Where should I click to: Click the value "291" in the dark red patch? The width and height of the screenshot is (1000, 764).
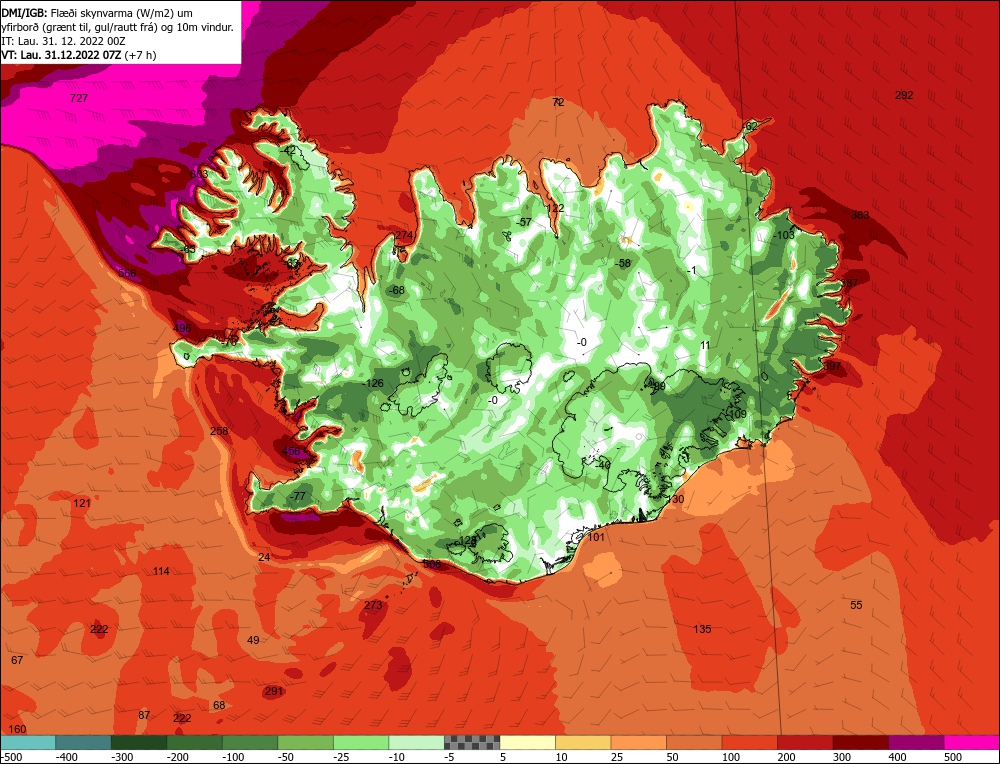coord(274,691)
